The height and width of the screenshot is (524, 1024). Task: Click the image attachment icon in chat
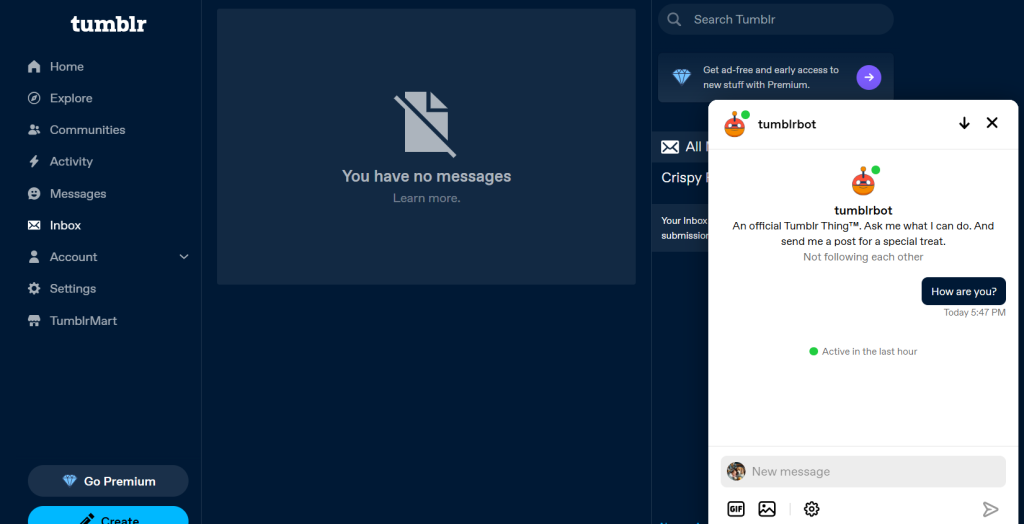[x=767, y=509]
